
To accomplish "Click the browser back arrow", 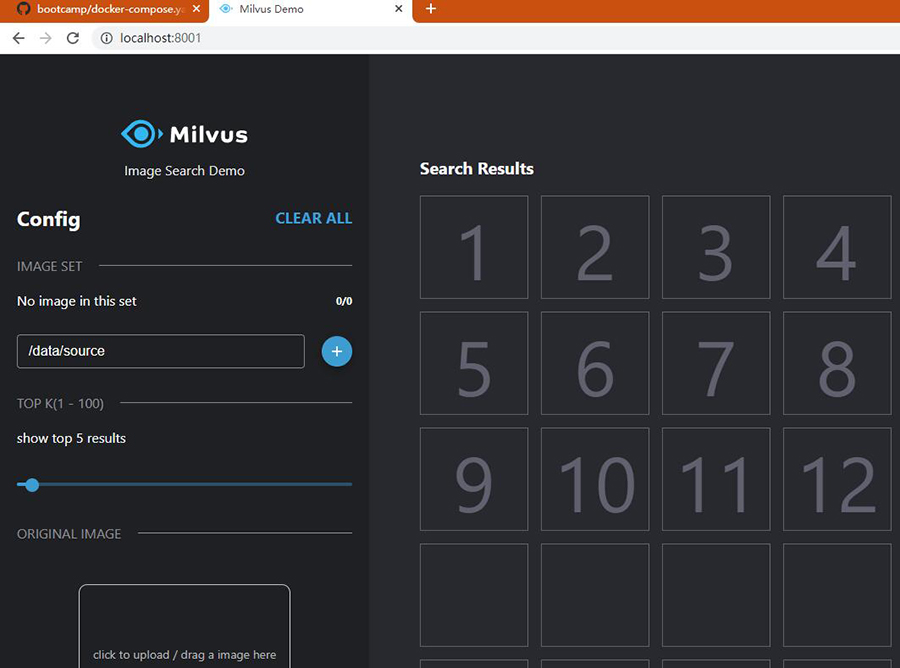I will (x=18, y=38).
